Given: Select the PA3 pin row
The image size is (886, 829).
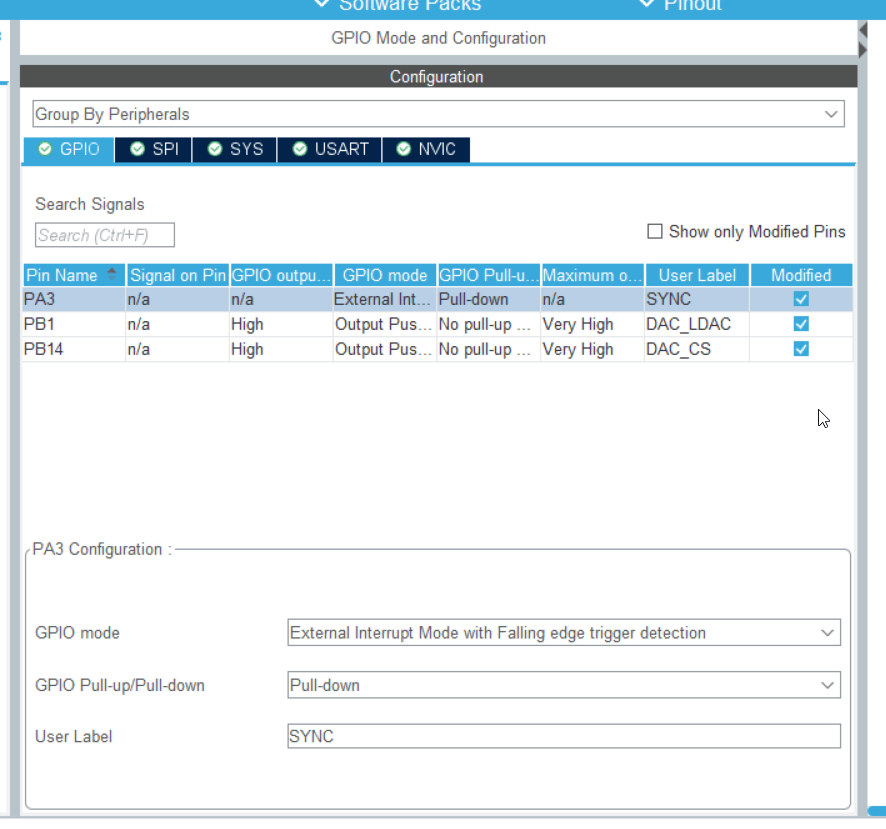Looking at the screenshot, I should [x=437, y=300].
